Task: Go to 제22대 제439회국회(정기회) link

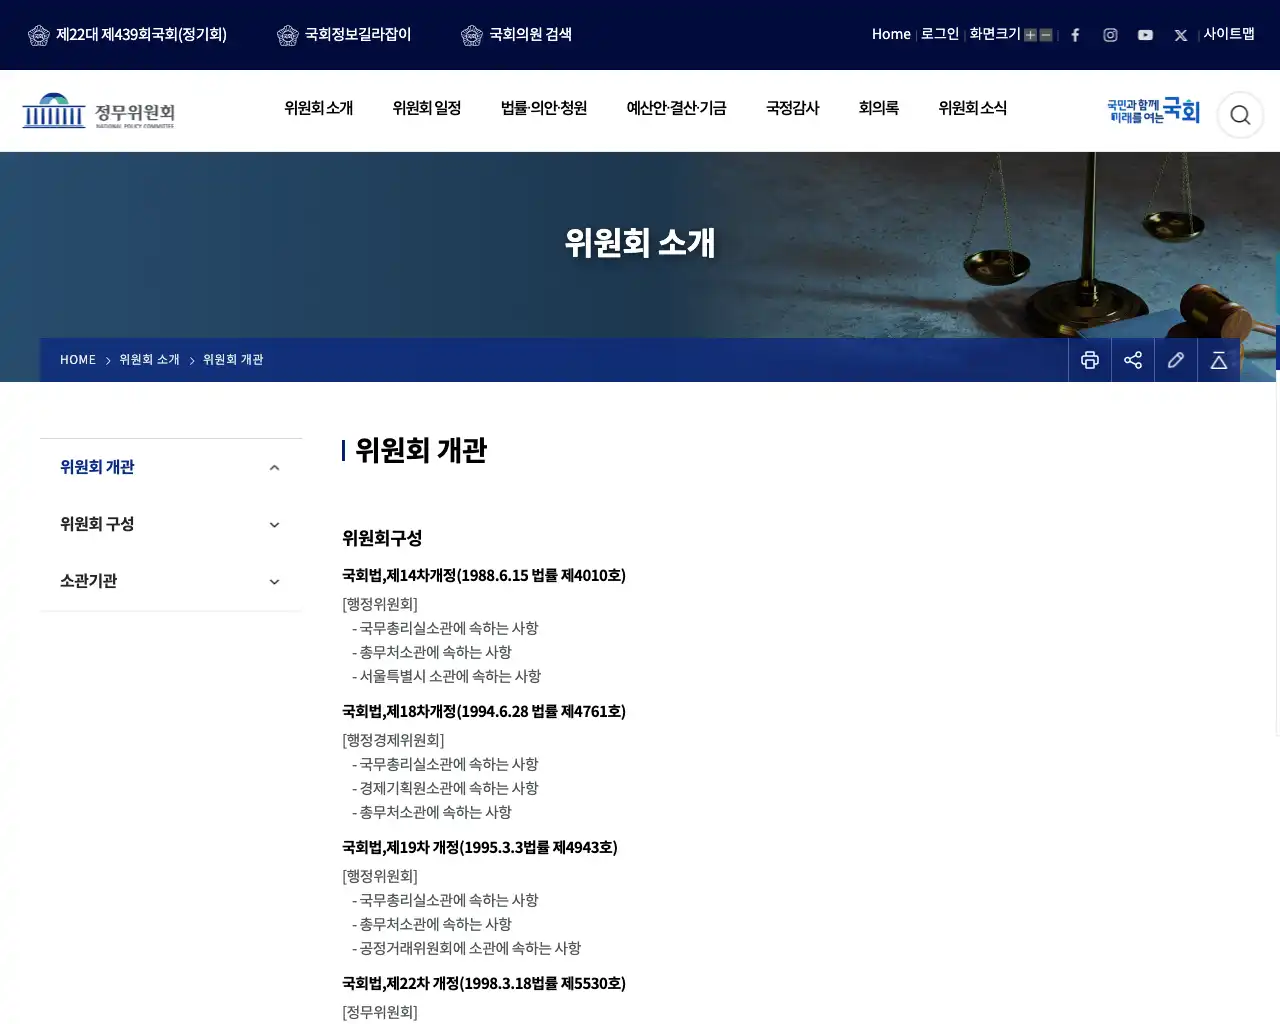Action: (x=141, y=35)
